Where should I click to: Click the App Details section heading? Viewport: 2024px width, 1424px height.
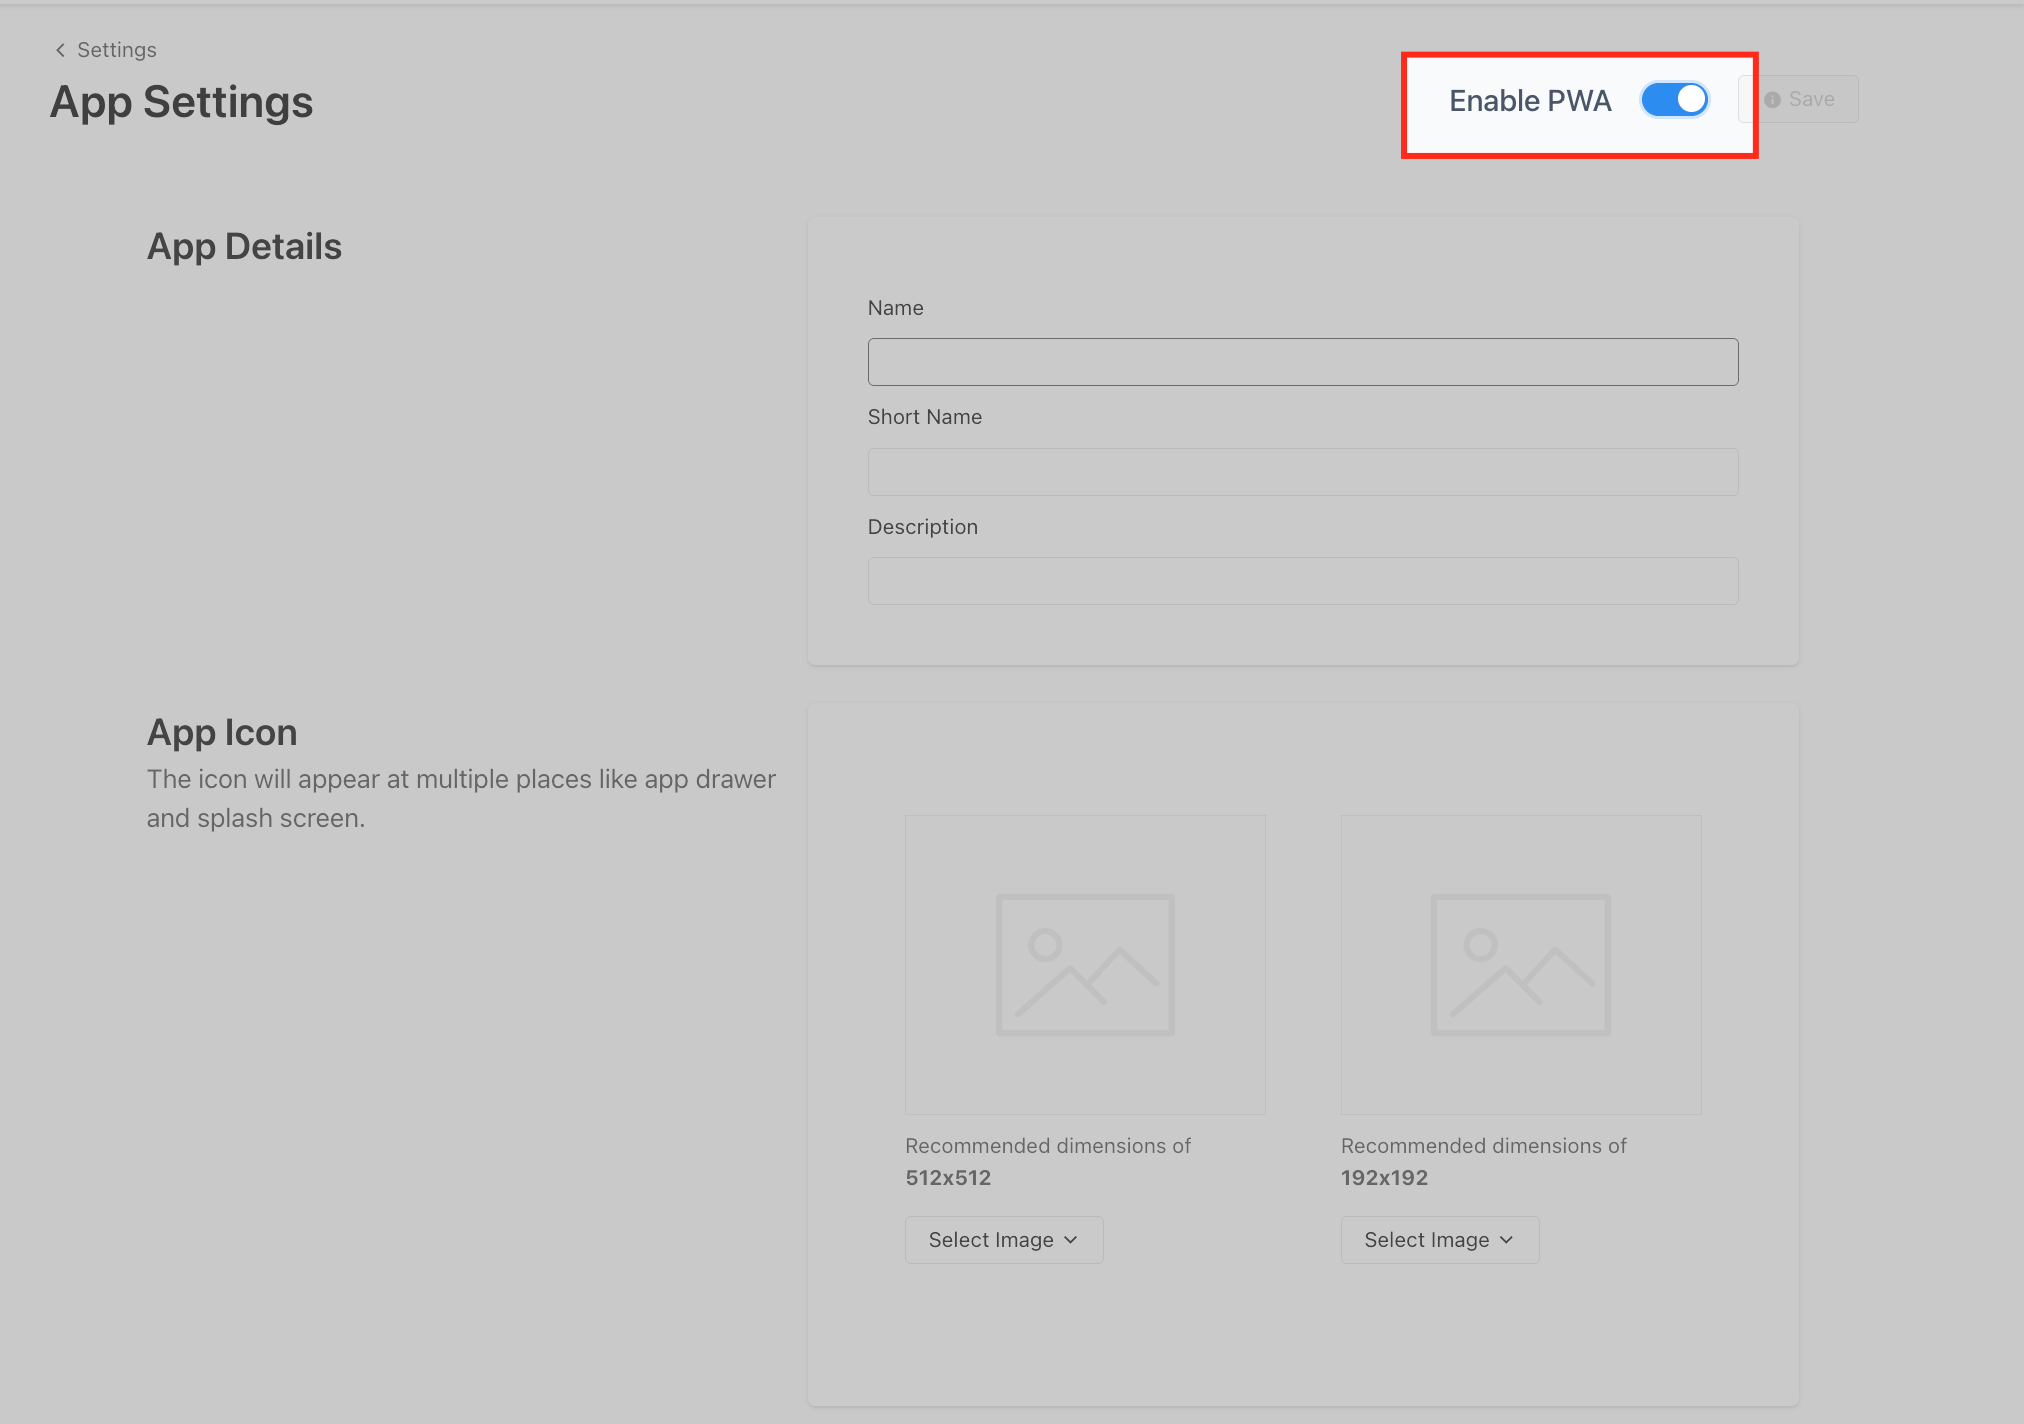pyautogui.click(x=244, y=247)
